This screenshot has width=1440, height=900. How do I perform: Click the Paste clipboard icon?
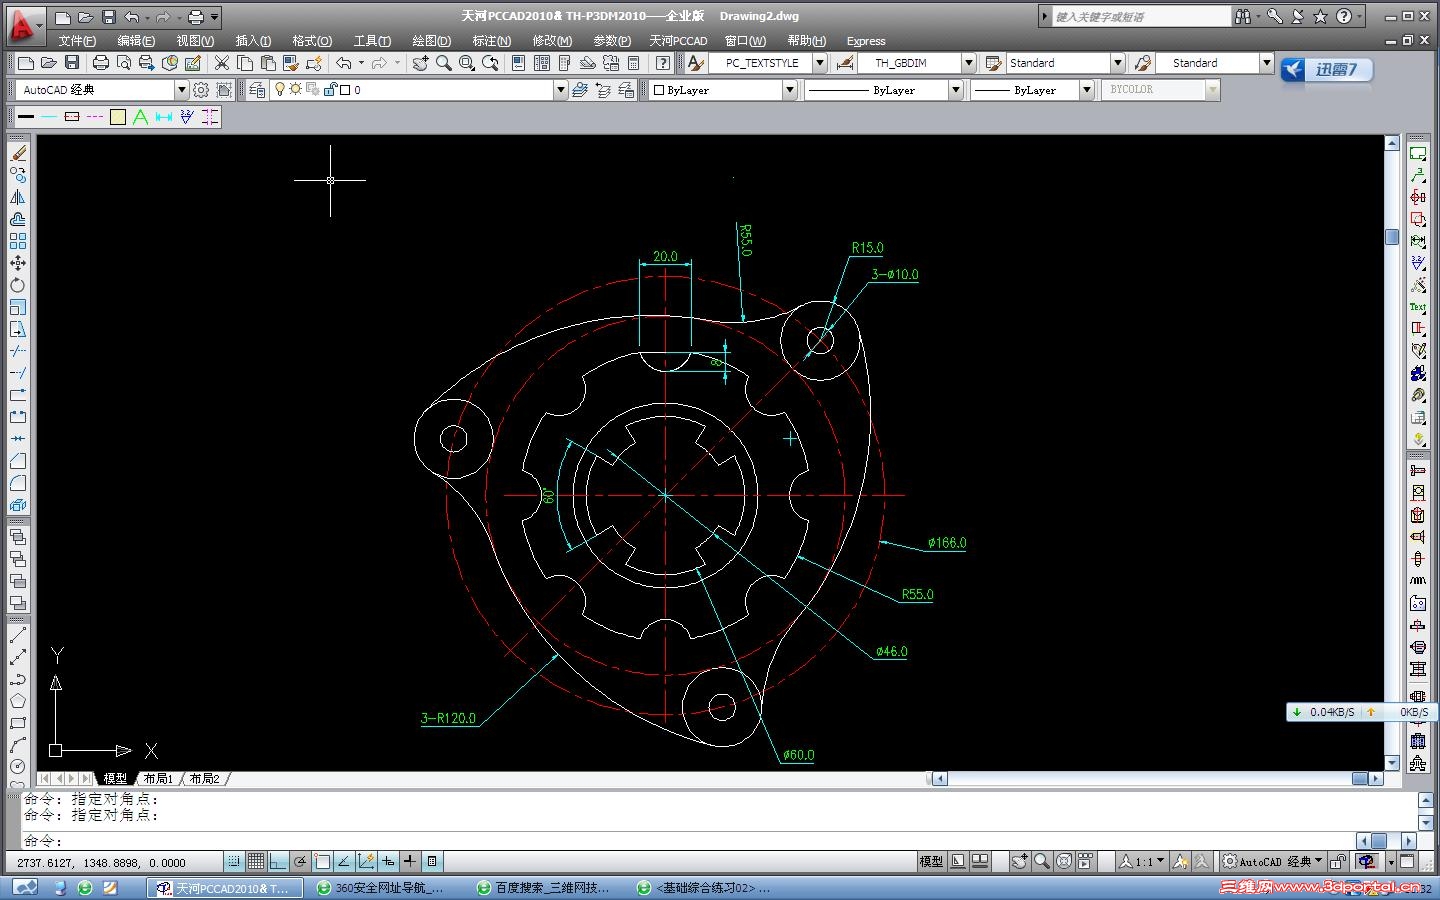coord(267,63)
